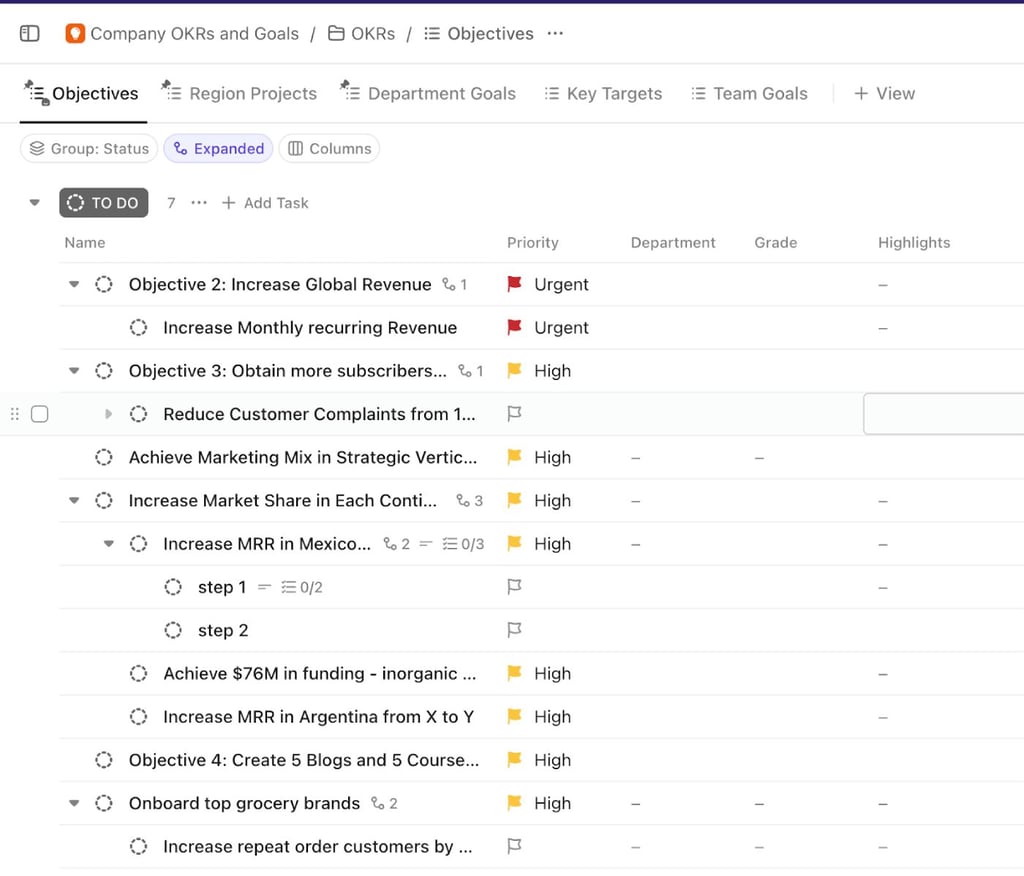This screenshot has height=876, width=1024.
Task: Collapse Objective 2: Increase Global Revenue subtasks
Action: point(74,284)
